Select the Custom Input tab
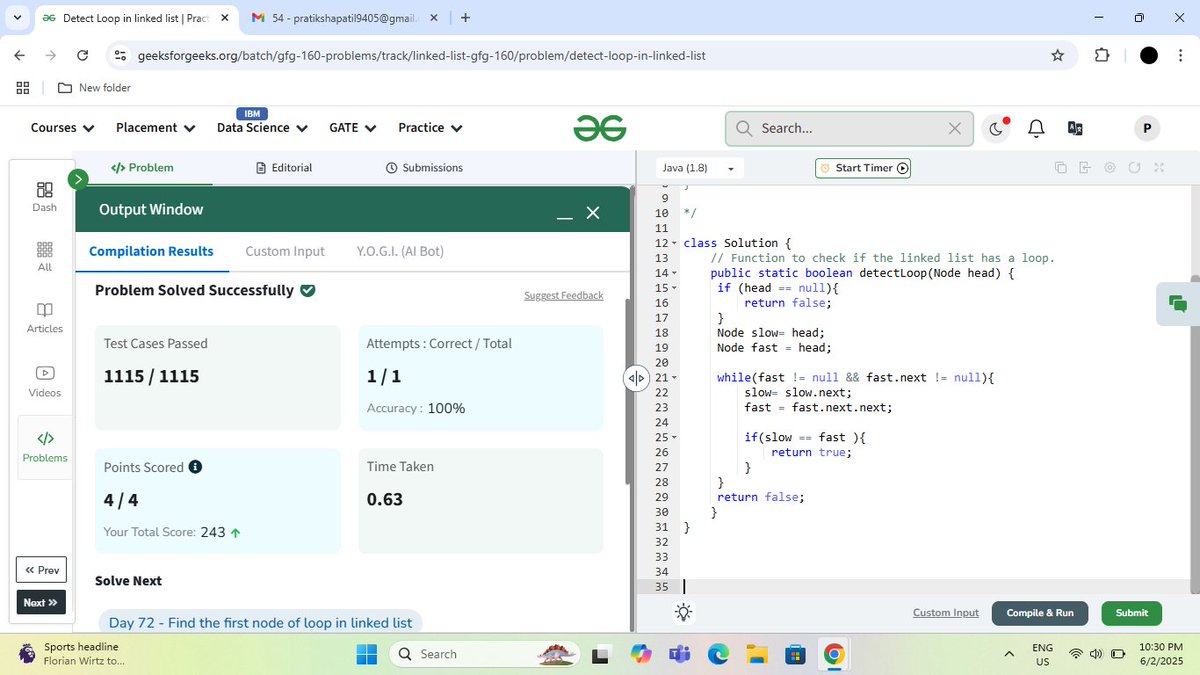 coord(285,251)
